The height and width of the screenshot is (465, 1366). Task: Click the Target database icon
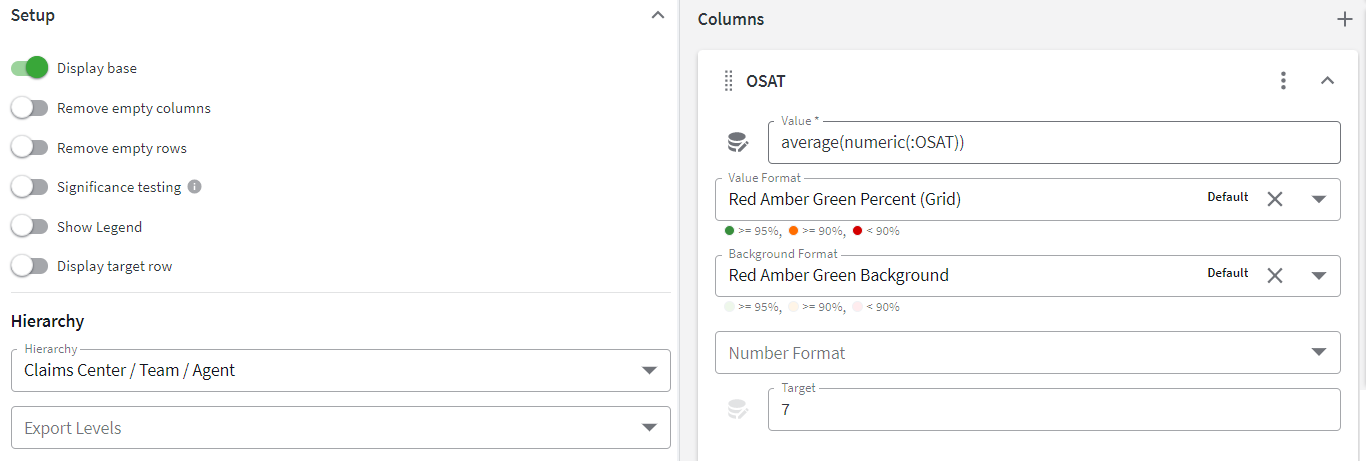738,410
